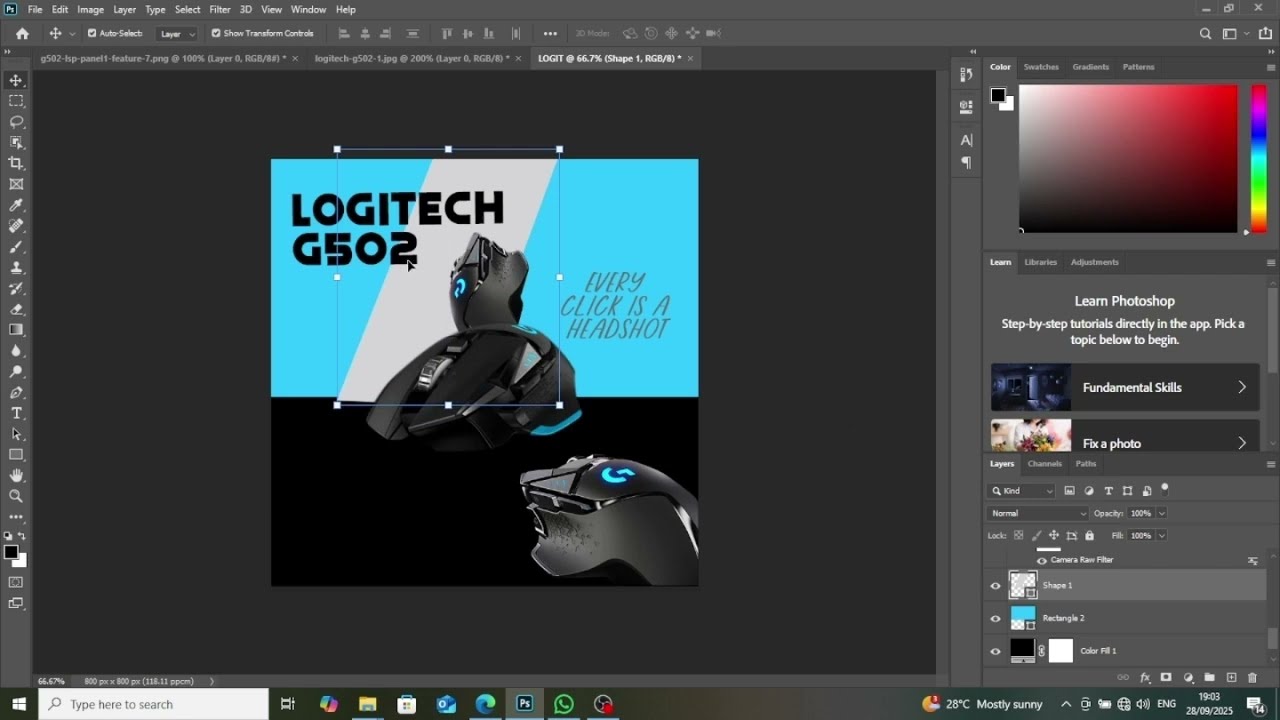Open the layer Kind filter dropdown
1280x720 pixels.
(x=1021, y=491)
